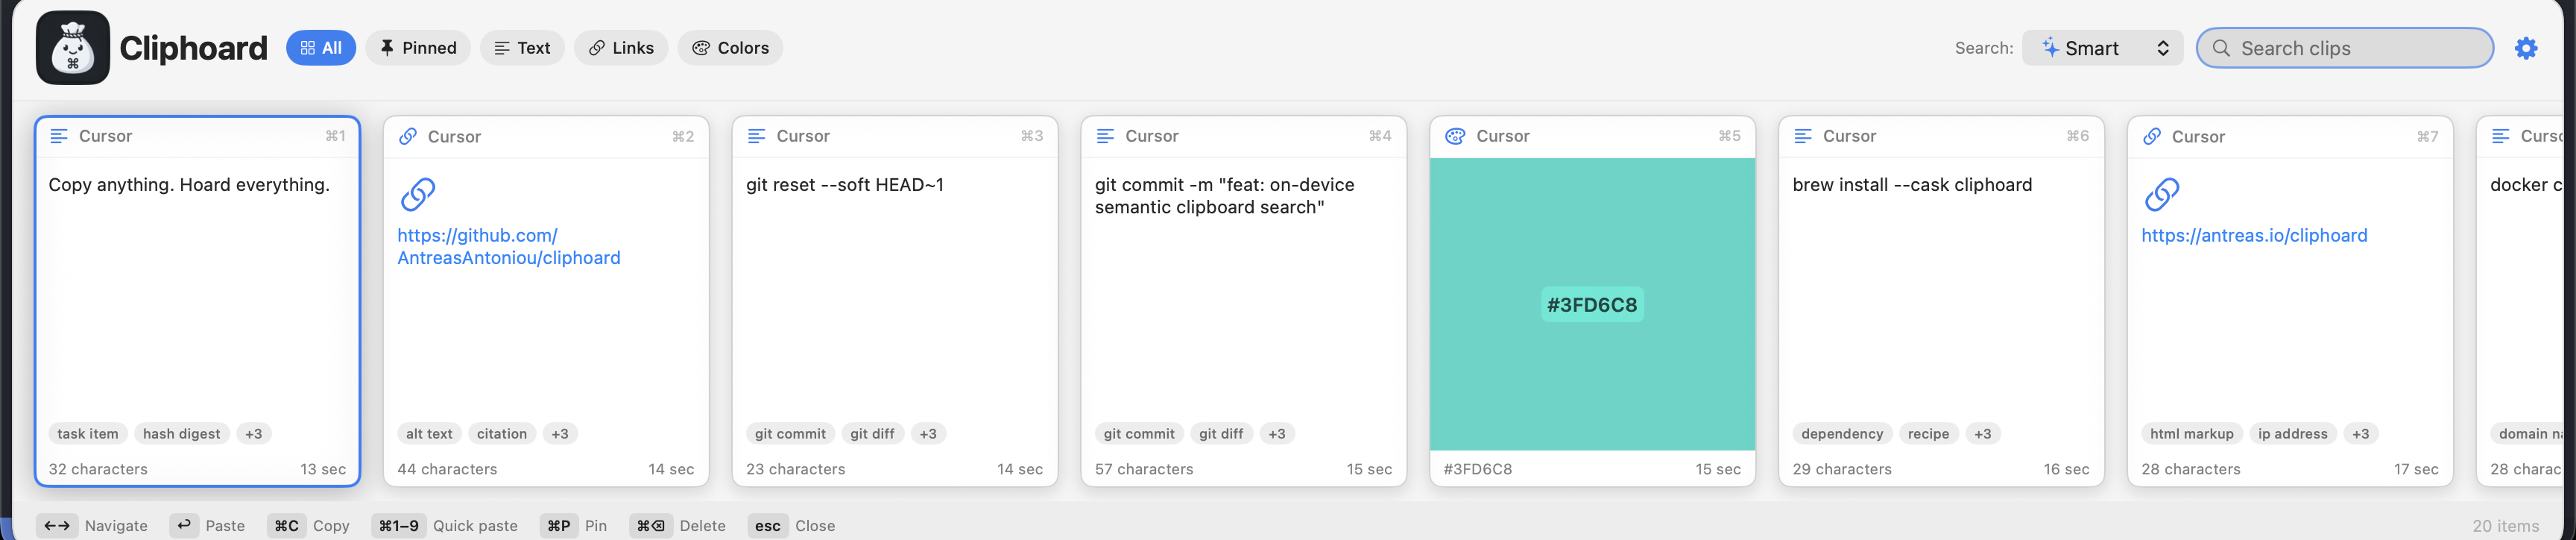Click link icon in antreas.io clip card
2576x540 pixels.
click(2161, 194)
